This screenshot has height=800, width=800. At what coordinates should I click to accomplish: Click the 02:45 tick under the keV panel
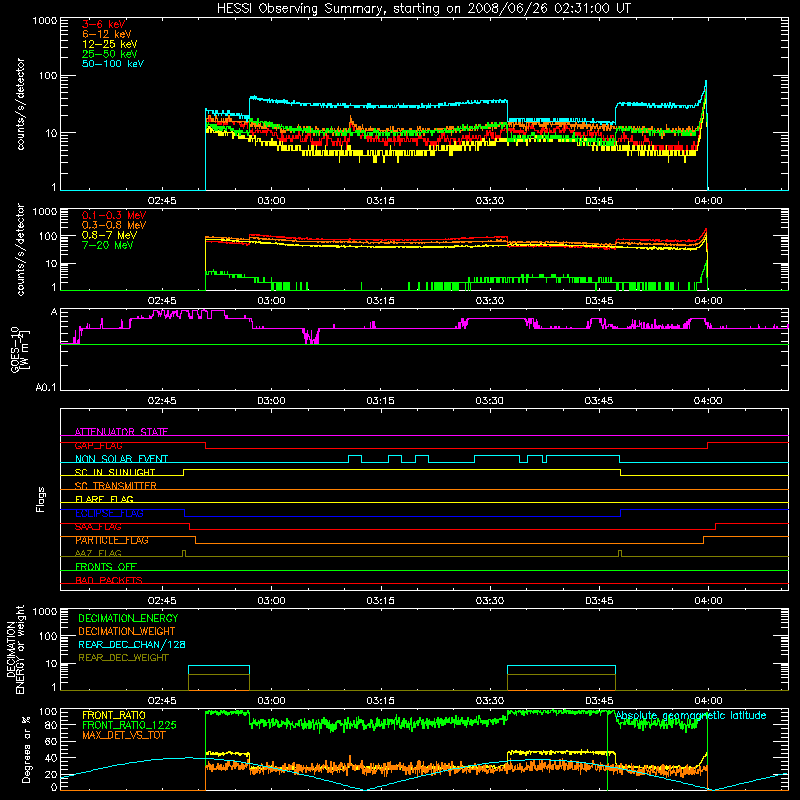tap(162, 201)
